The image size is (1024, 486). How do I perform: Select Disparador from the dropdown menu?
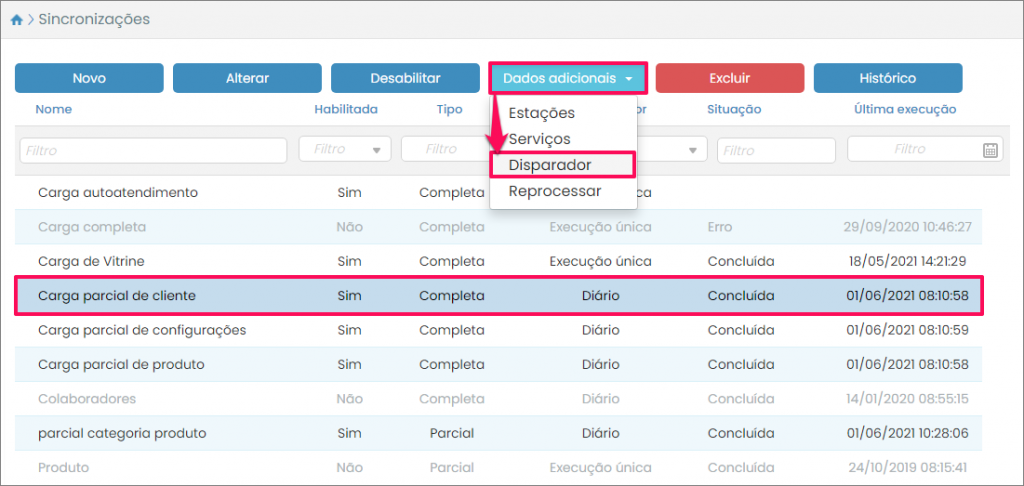click(549, 165)
